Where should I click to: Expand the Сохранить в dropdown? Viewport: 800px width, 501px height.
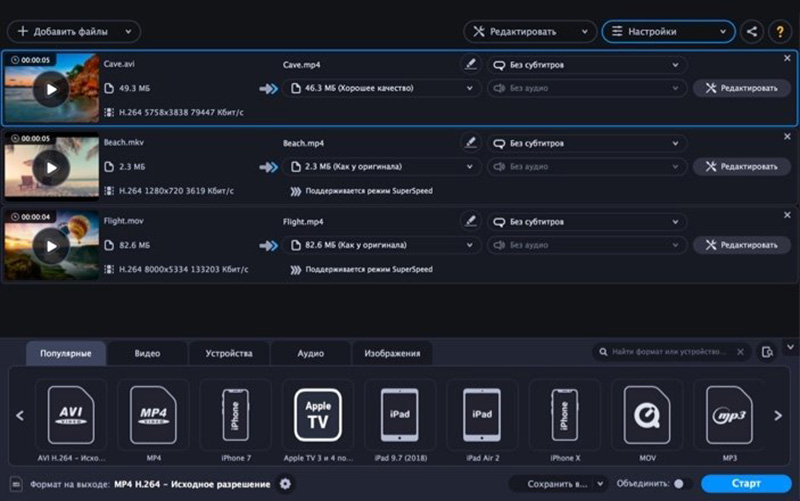tap(559, 484)
